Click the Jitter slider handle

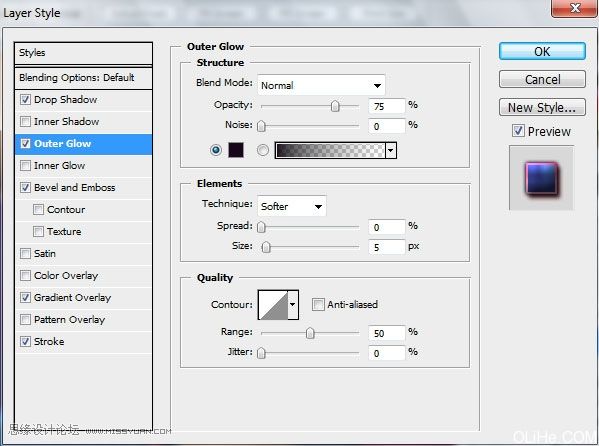coord(261,353)
